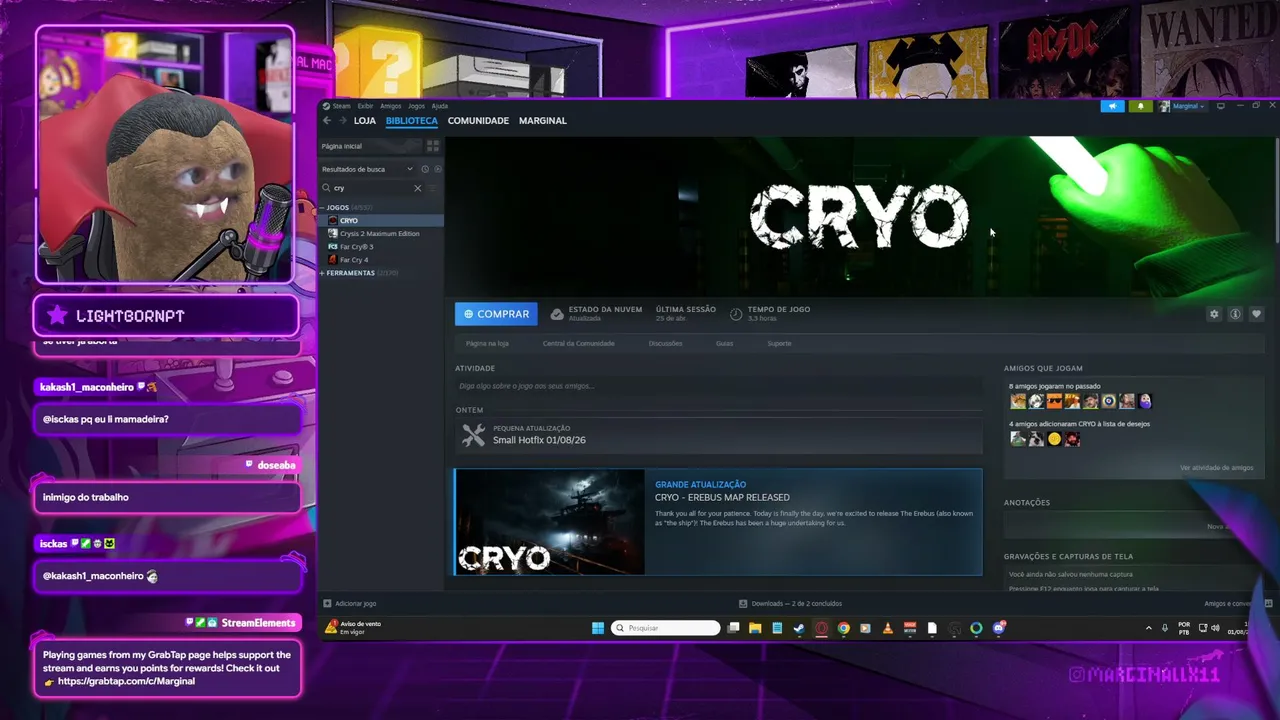This screenshot has width=1280, height=720.
Task: Click the Windows taskbar search box
Action: point(666,628)
